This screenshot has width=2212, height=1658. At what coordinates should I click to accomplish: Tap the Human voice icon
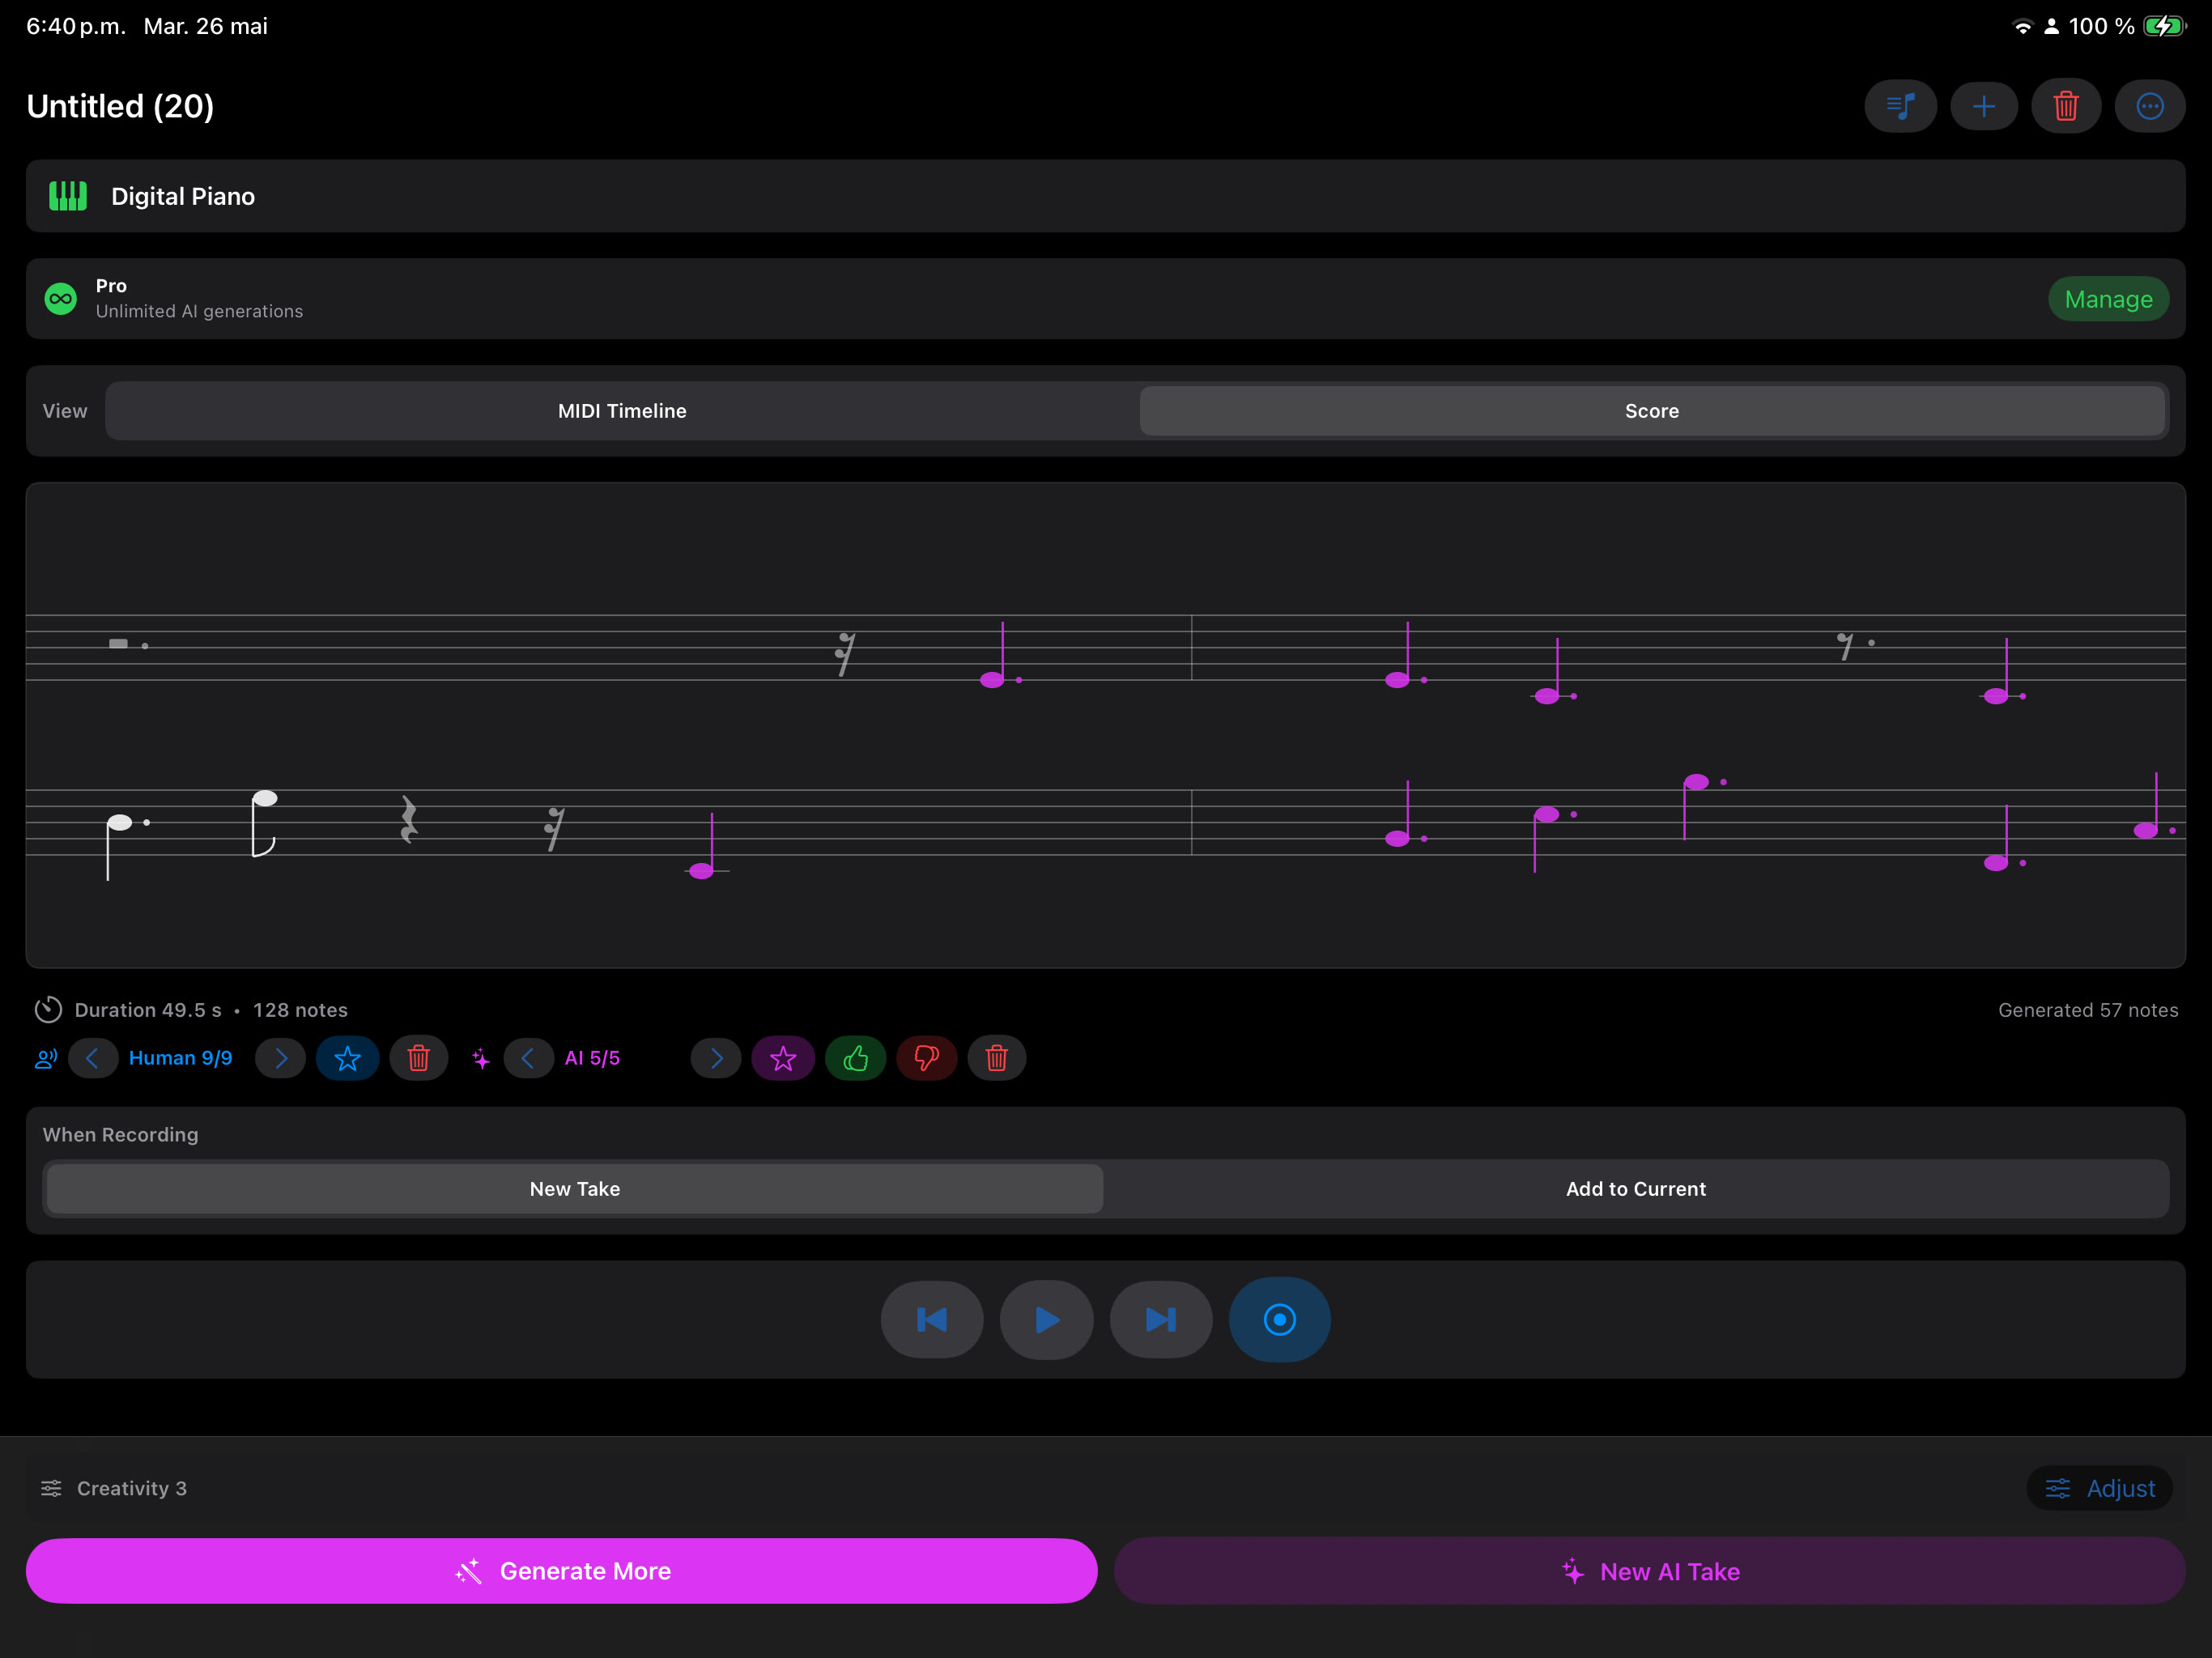point(46,1058)
